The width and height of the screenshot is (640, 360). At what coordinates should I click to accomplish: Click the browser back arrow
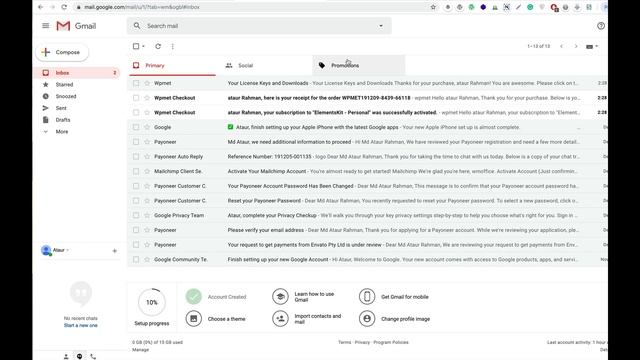pyautogui.click(x=40, y=7)
